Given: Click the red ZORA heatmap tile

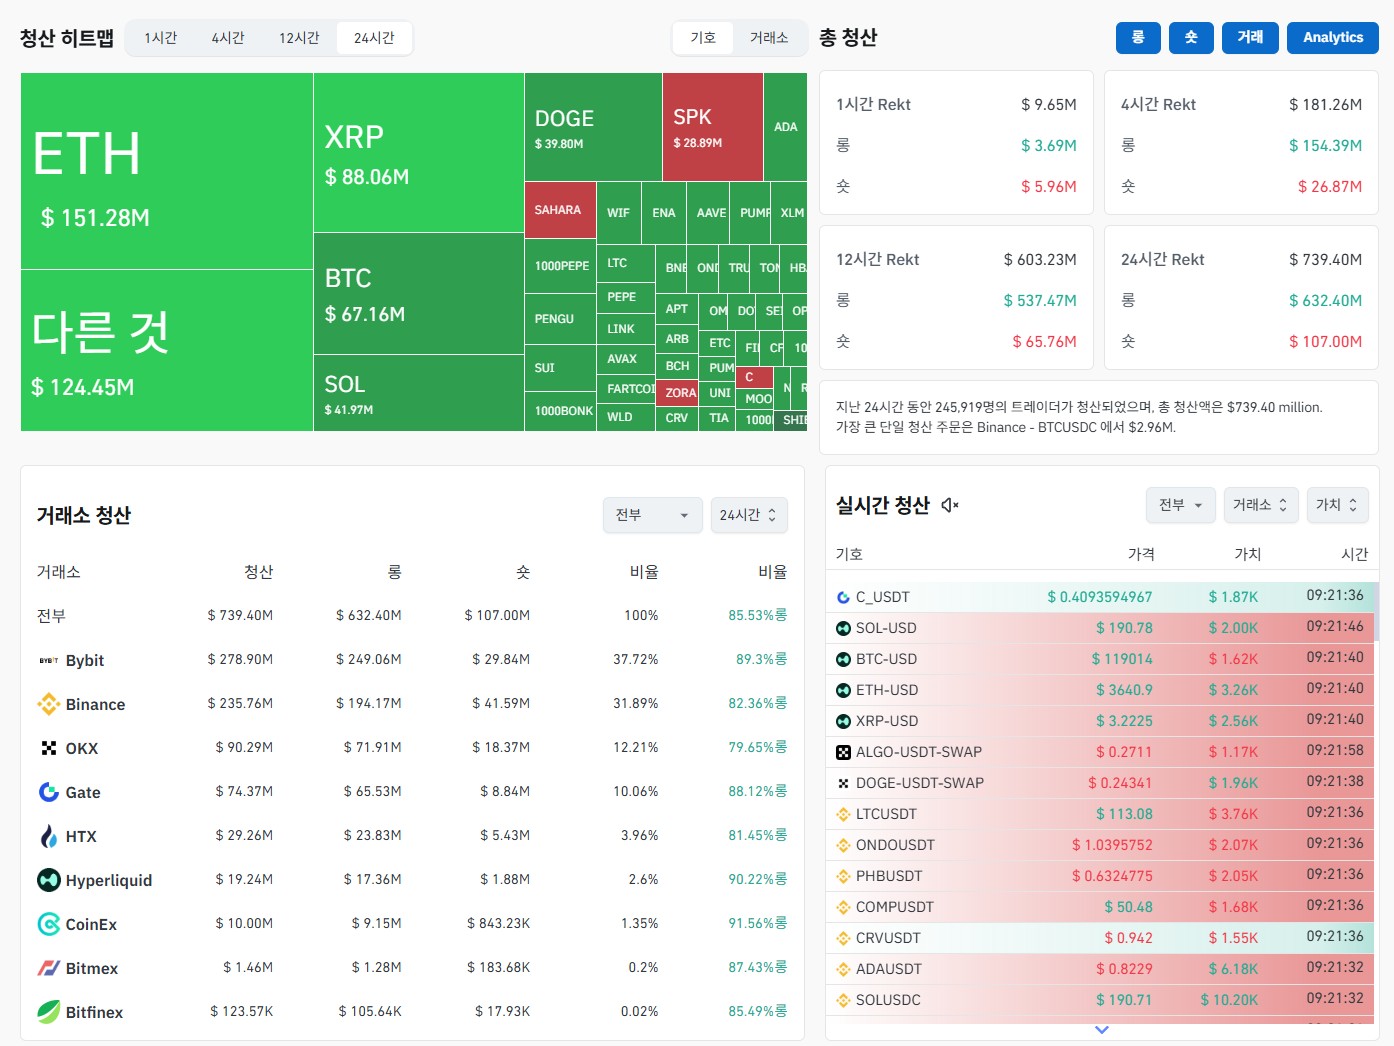Looking at the screenshot, I should tap(679, 393).
